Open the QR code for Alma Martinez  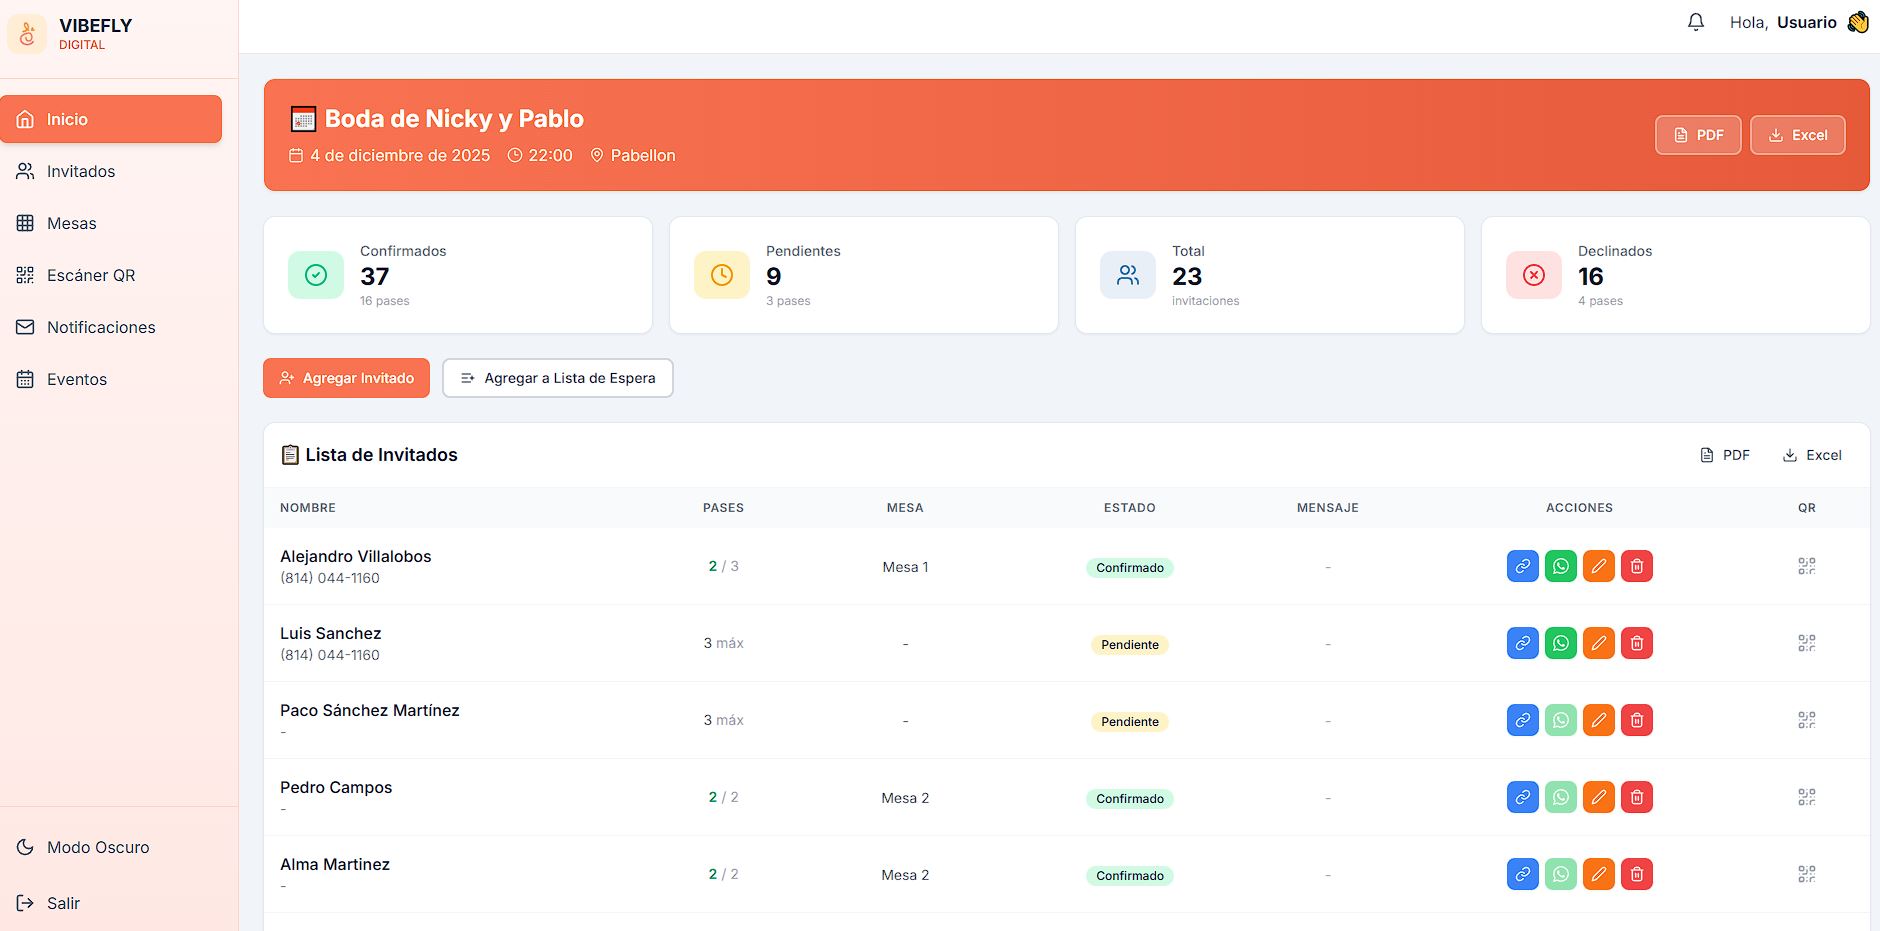1806,873
